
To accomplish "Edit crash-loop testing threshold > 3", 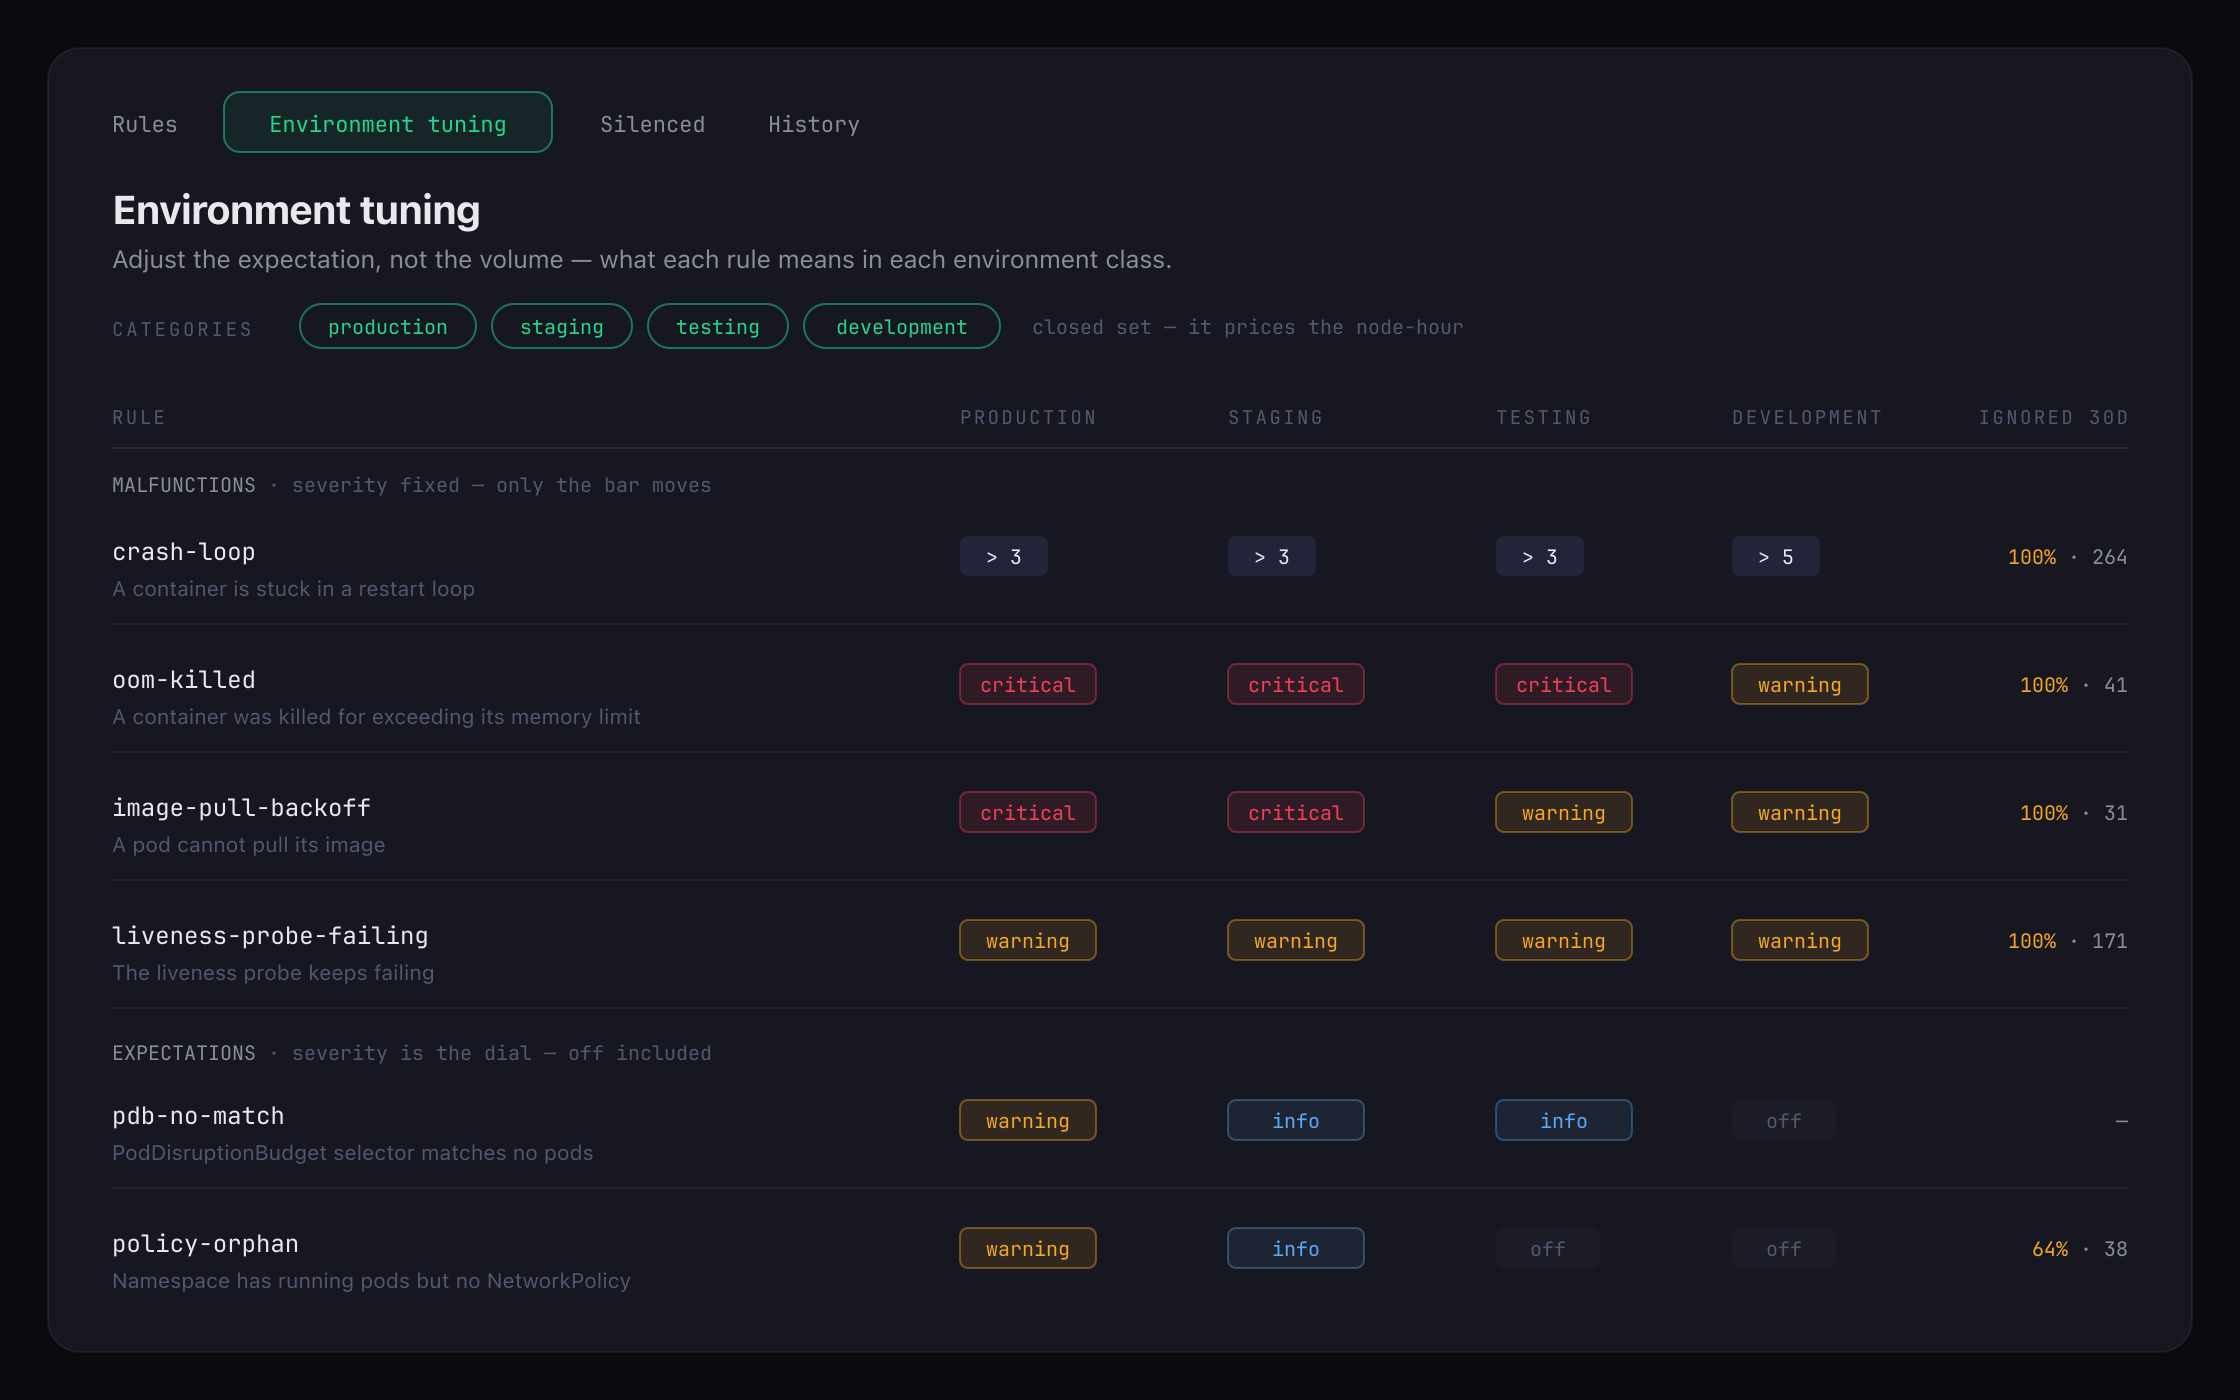I will tap(1540, 557).
